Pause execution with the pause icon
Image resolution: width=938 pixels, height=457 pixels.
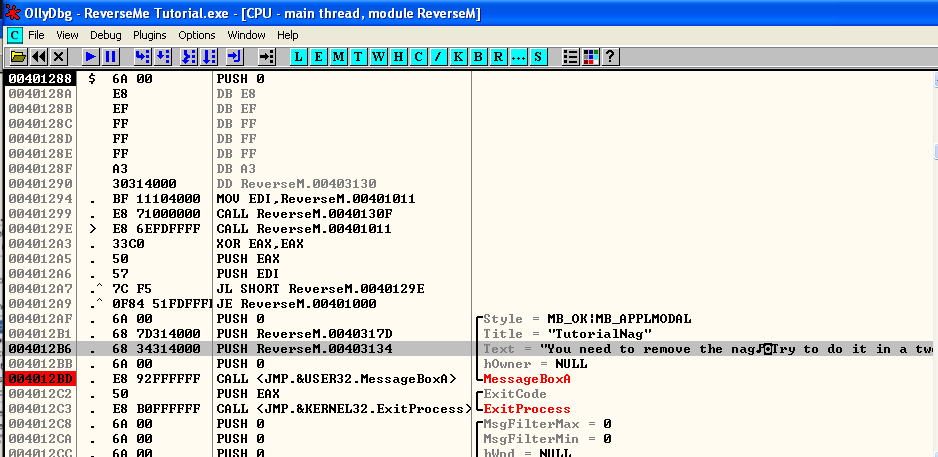pos(111,57)
